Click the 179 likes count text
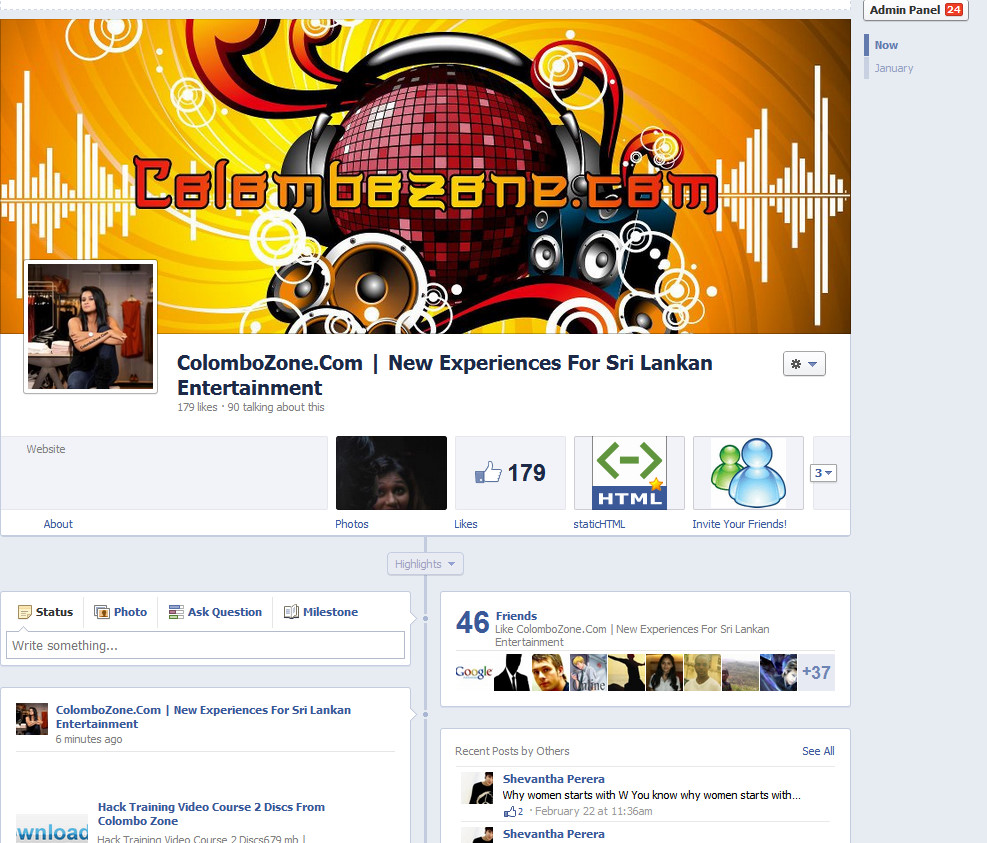 pos(197,407)
